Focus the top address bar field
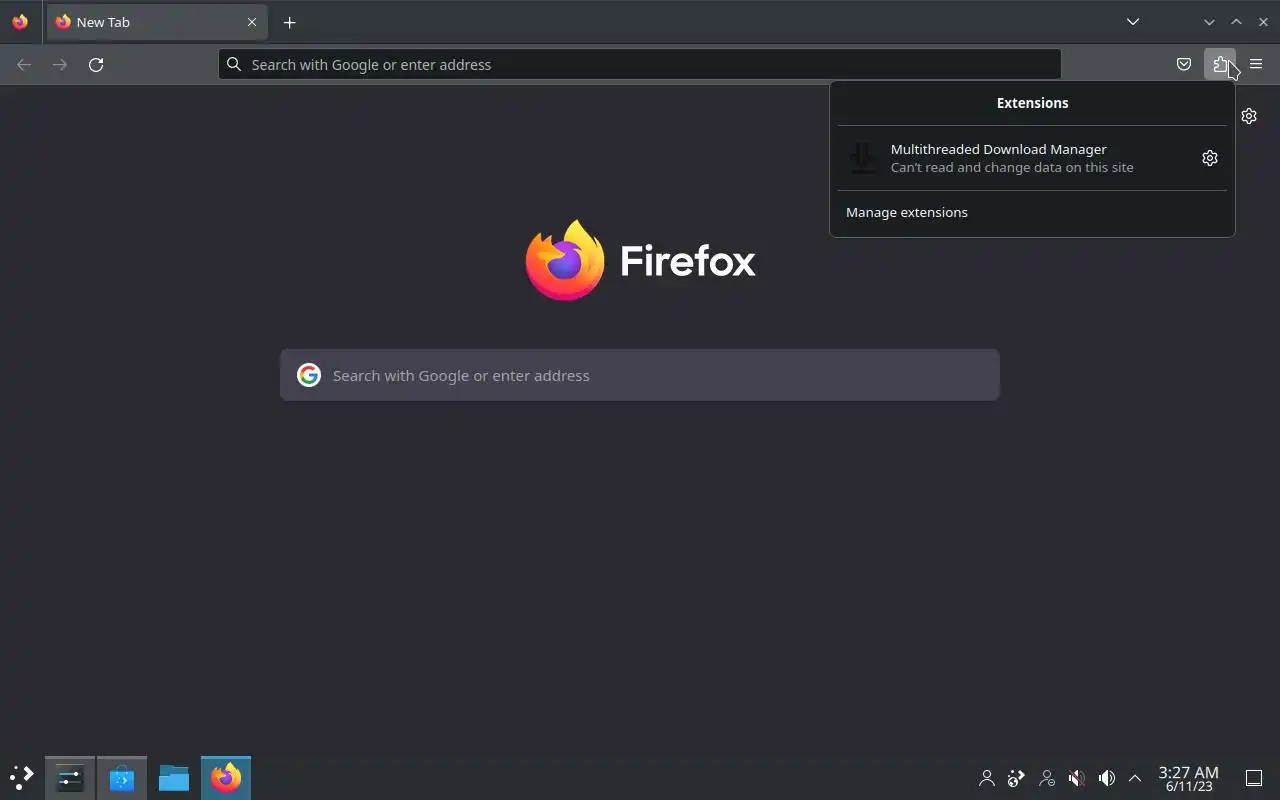This screenshot has height=800, width=1280. (x=640, y=64)
